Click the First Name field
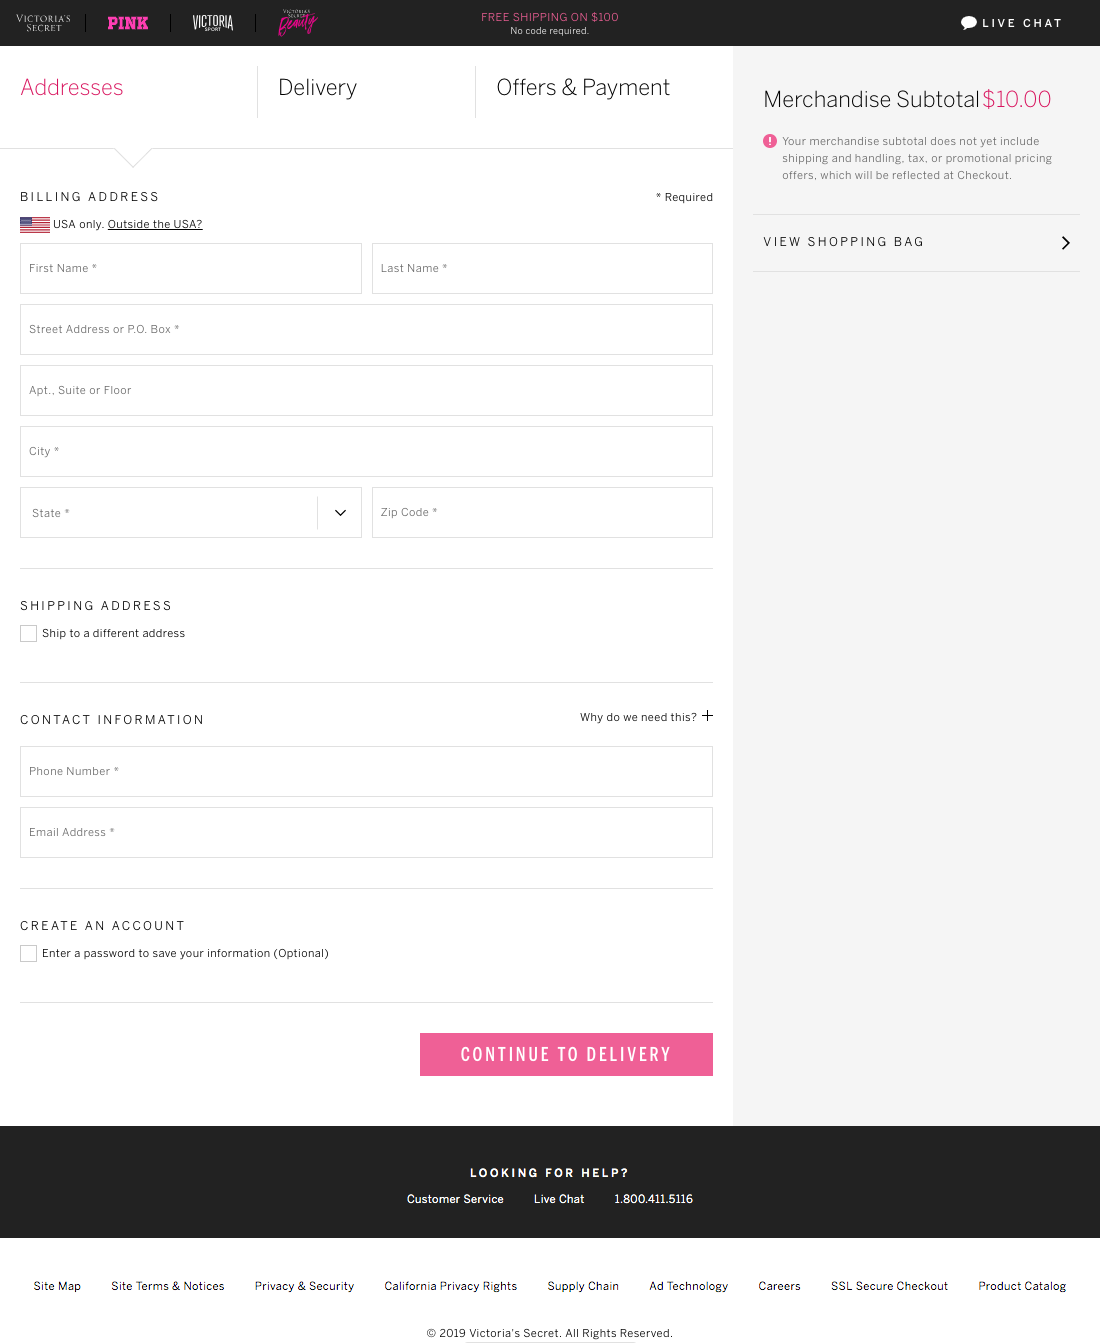Image resolution: width=1100 pixels, height=1343 pixels. click(190, 269)
